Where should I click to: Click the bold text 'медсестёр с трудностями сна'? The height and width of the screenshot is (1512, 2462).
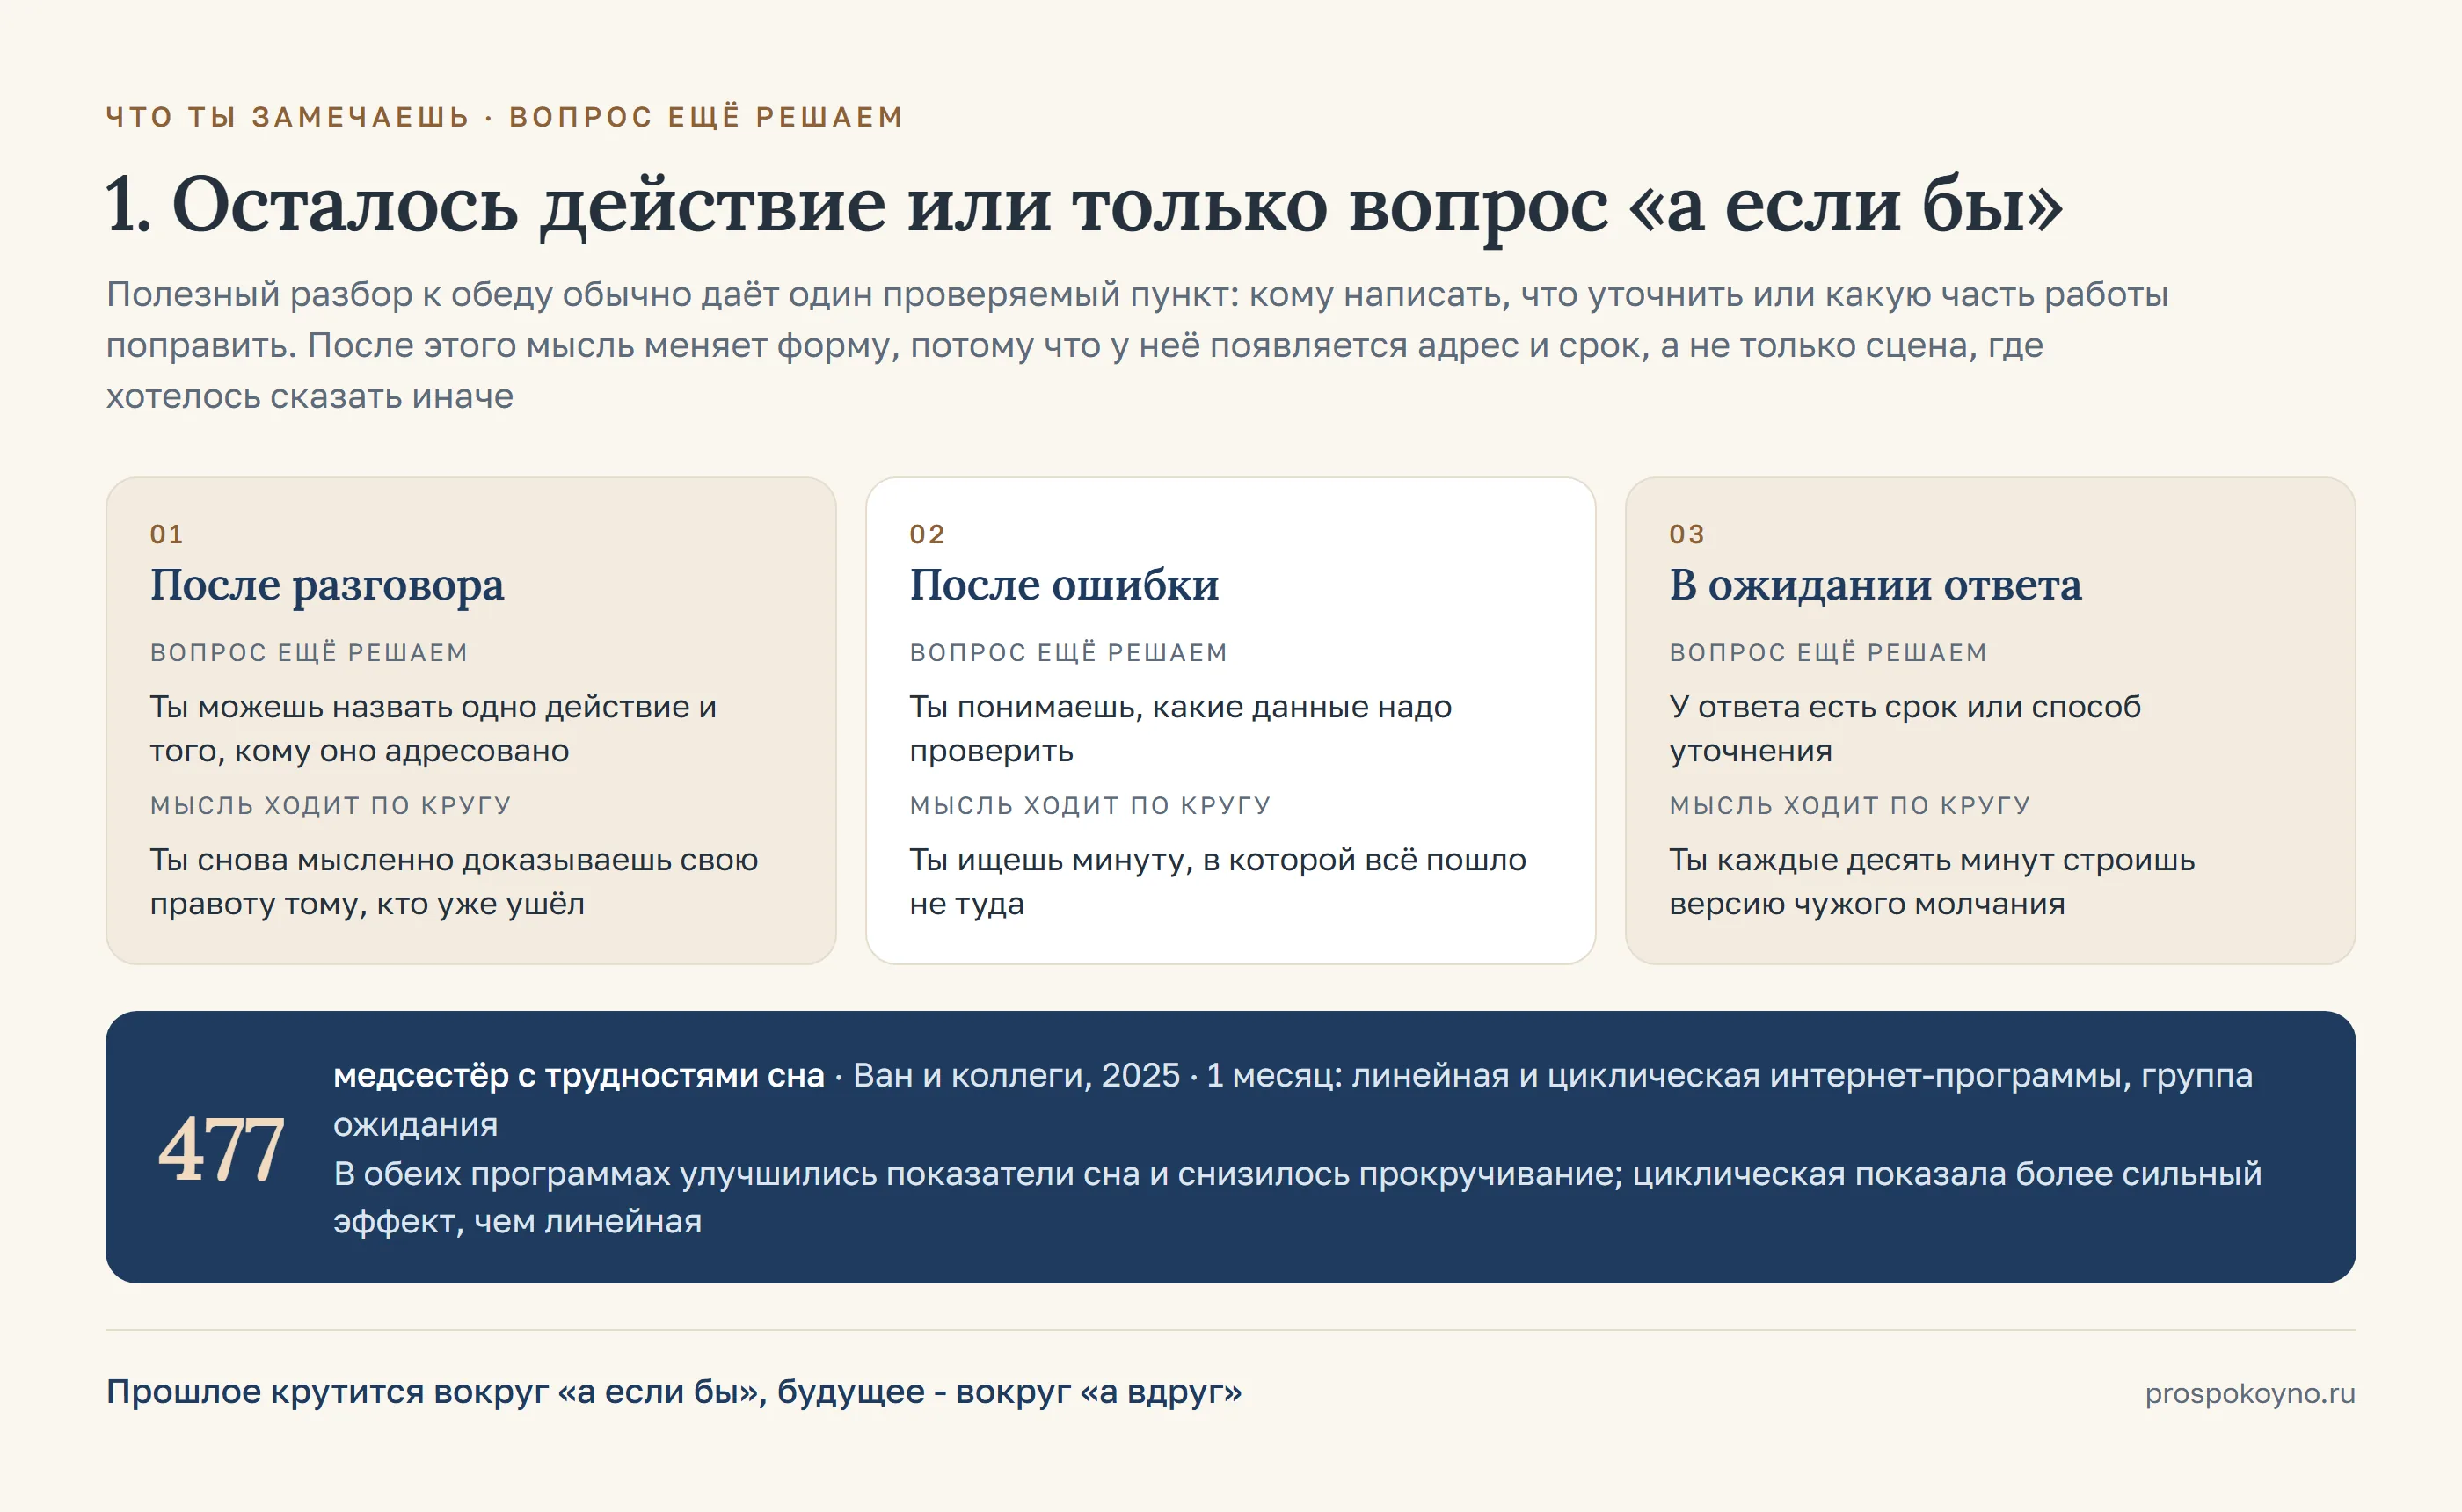click(579, 1075)
